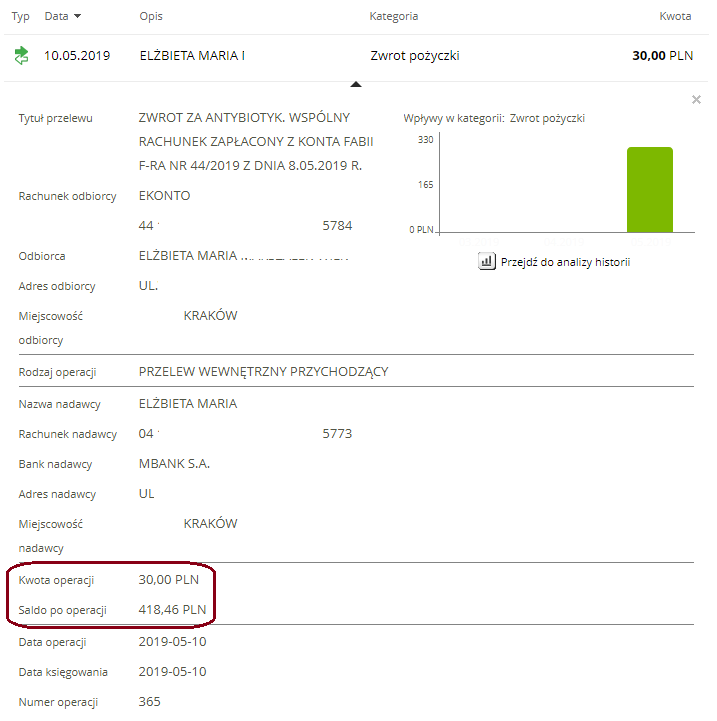Click "PRZELEW WEWNĘTRZNY PRZYCHODZĄCY" operation type
The image size is (717, 721).
263,372
